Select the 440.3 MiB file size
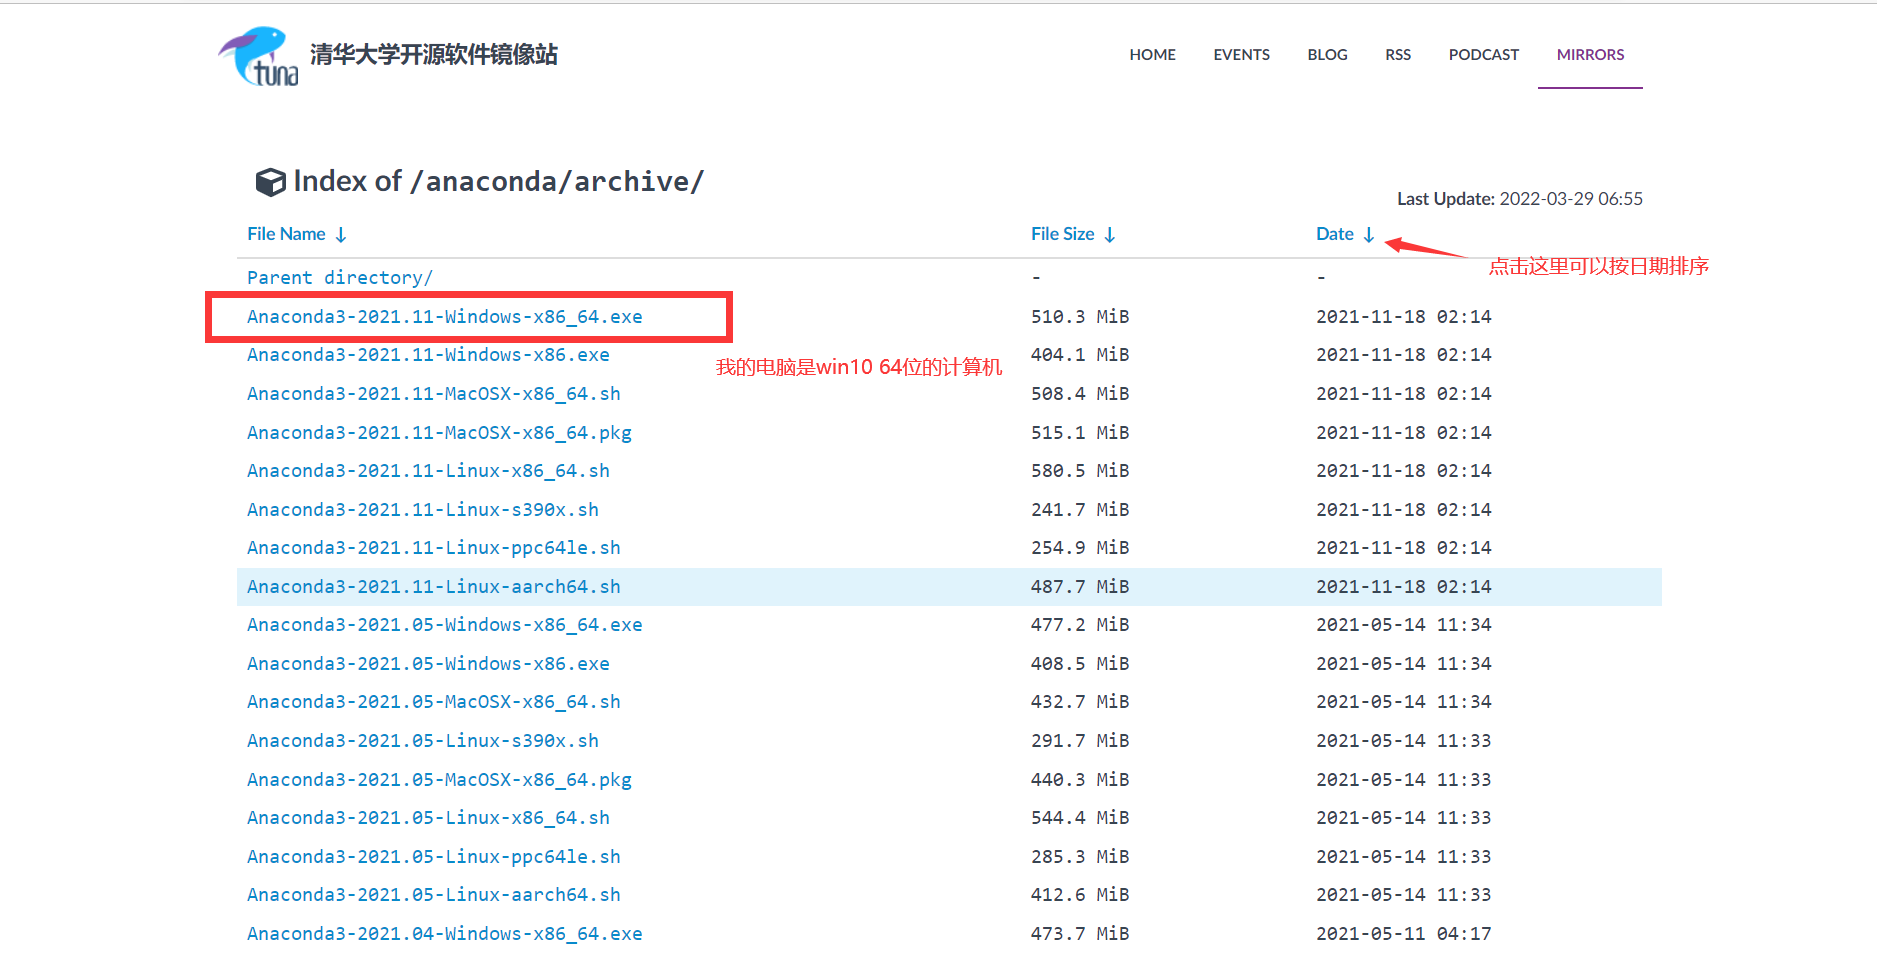 tap(1080, 780)
